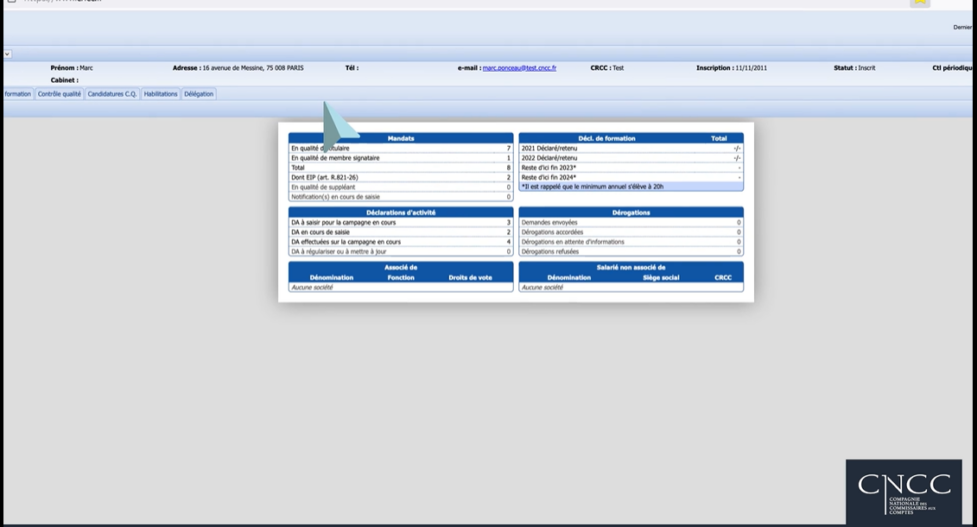Select En qualité de membre signataire row
977x527 pixels.
(x=401, y=158)
